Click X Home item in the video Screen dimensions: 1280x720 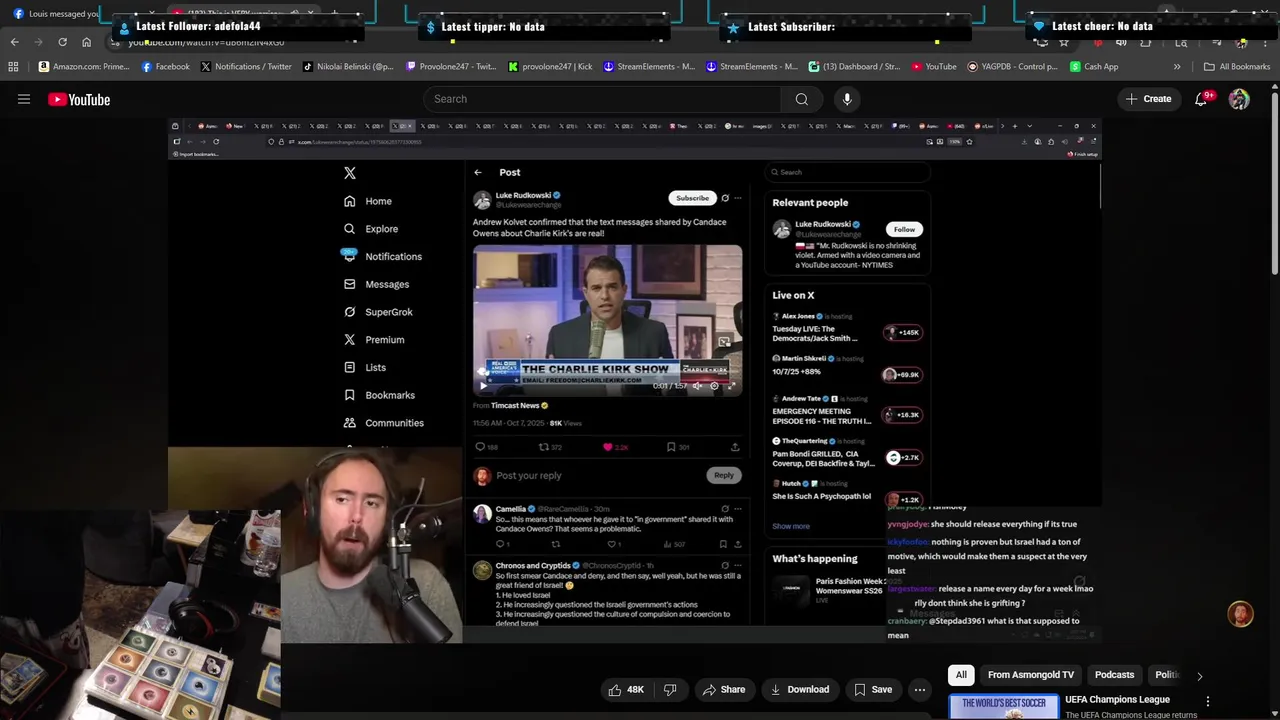[368, 201]
